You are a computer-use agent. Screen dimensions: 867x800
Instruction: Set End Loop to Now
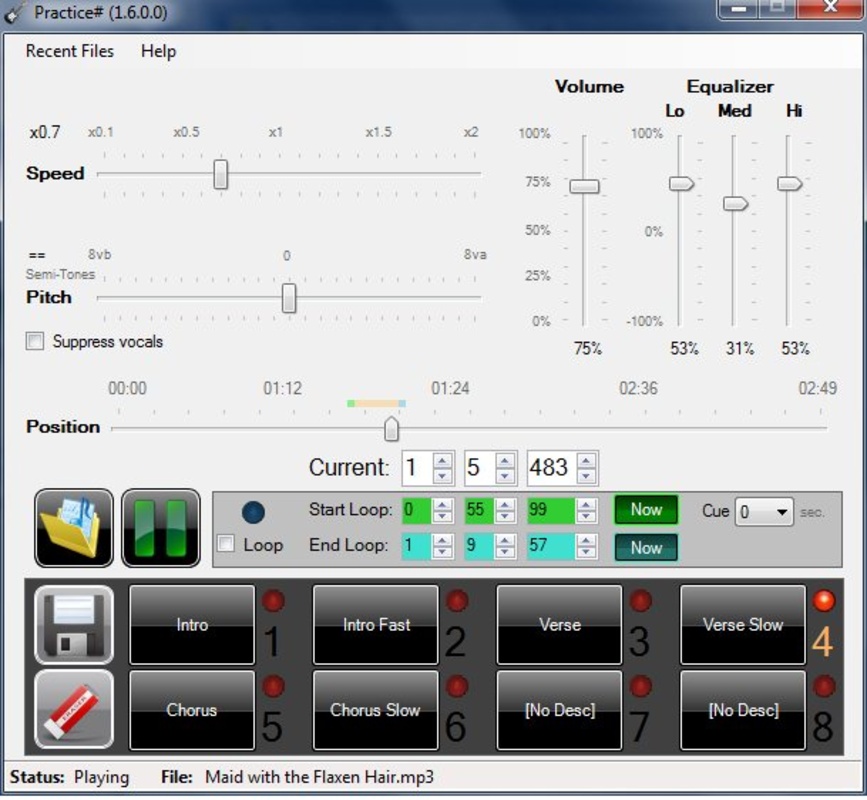pyautogui.click(x=646, y=547)
